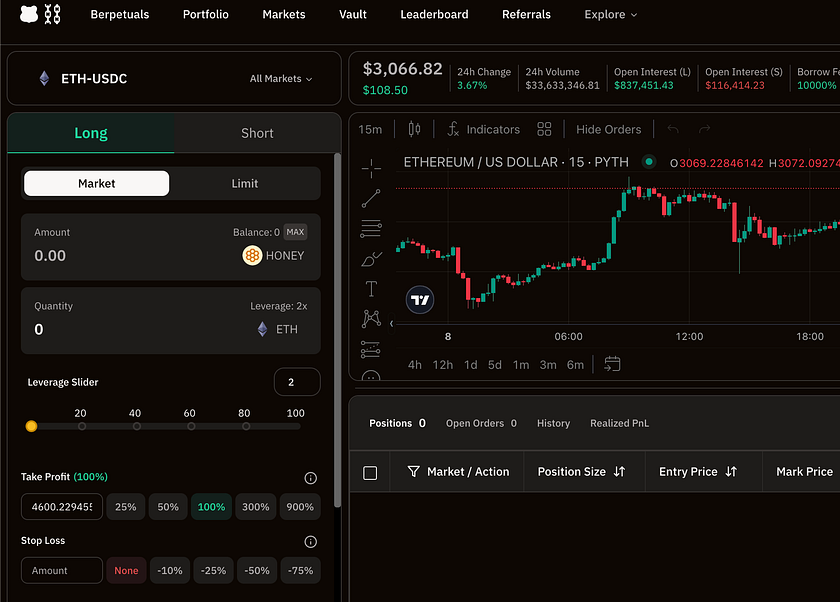
Task: Switch order type to Limit
Action: [245, 183]
